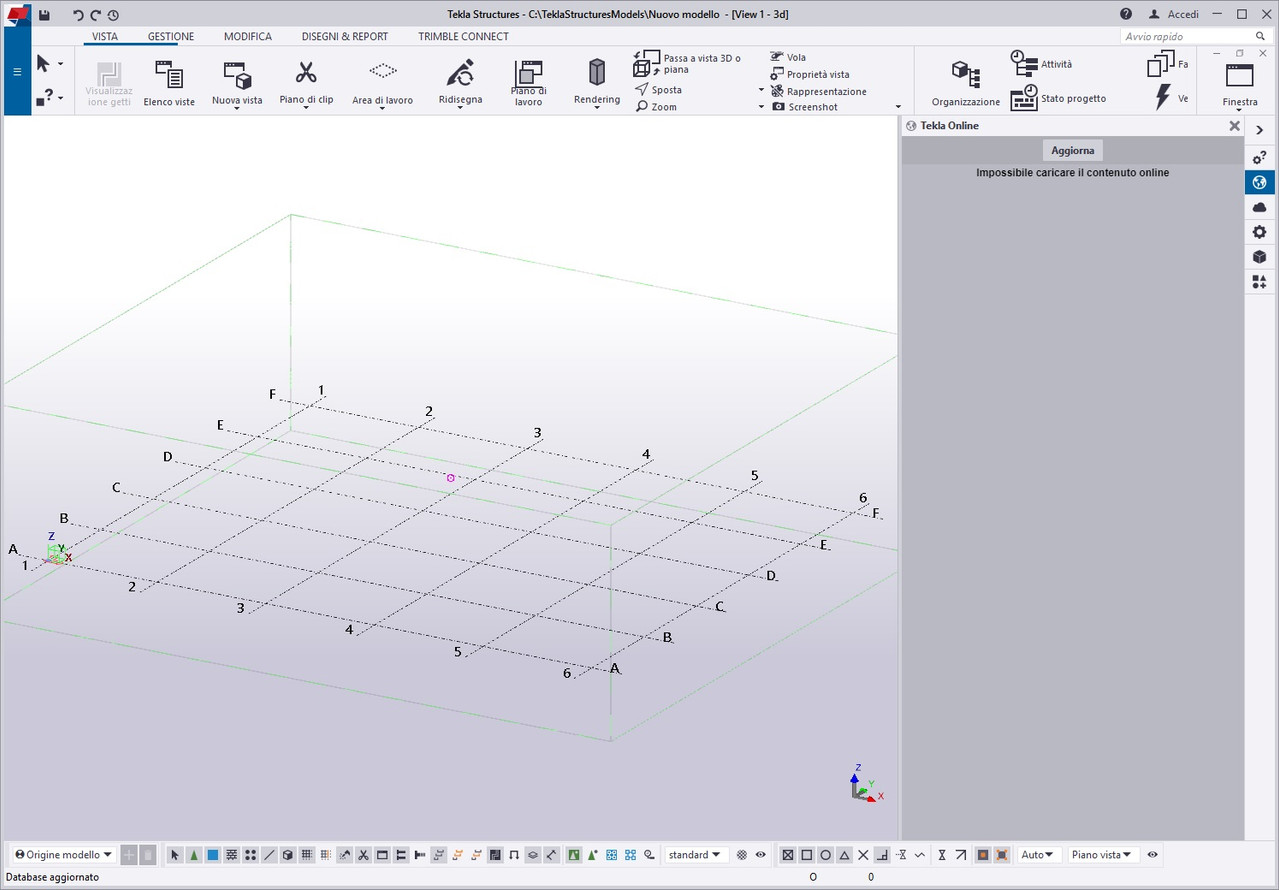Open the Tekla Online globe side icon
This screenshot has height=890, width=1279.
click(1260, 182)
